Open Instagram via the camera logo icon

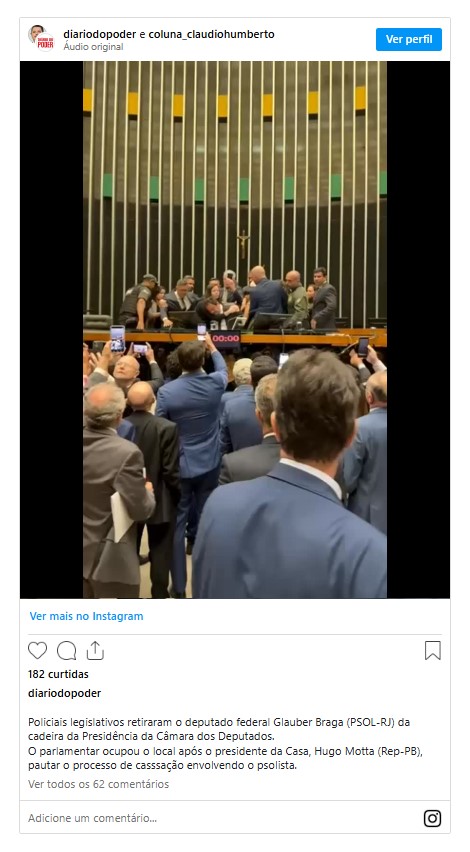pos(433,818)
